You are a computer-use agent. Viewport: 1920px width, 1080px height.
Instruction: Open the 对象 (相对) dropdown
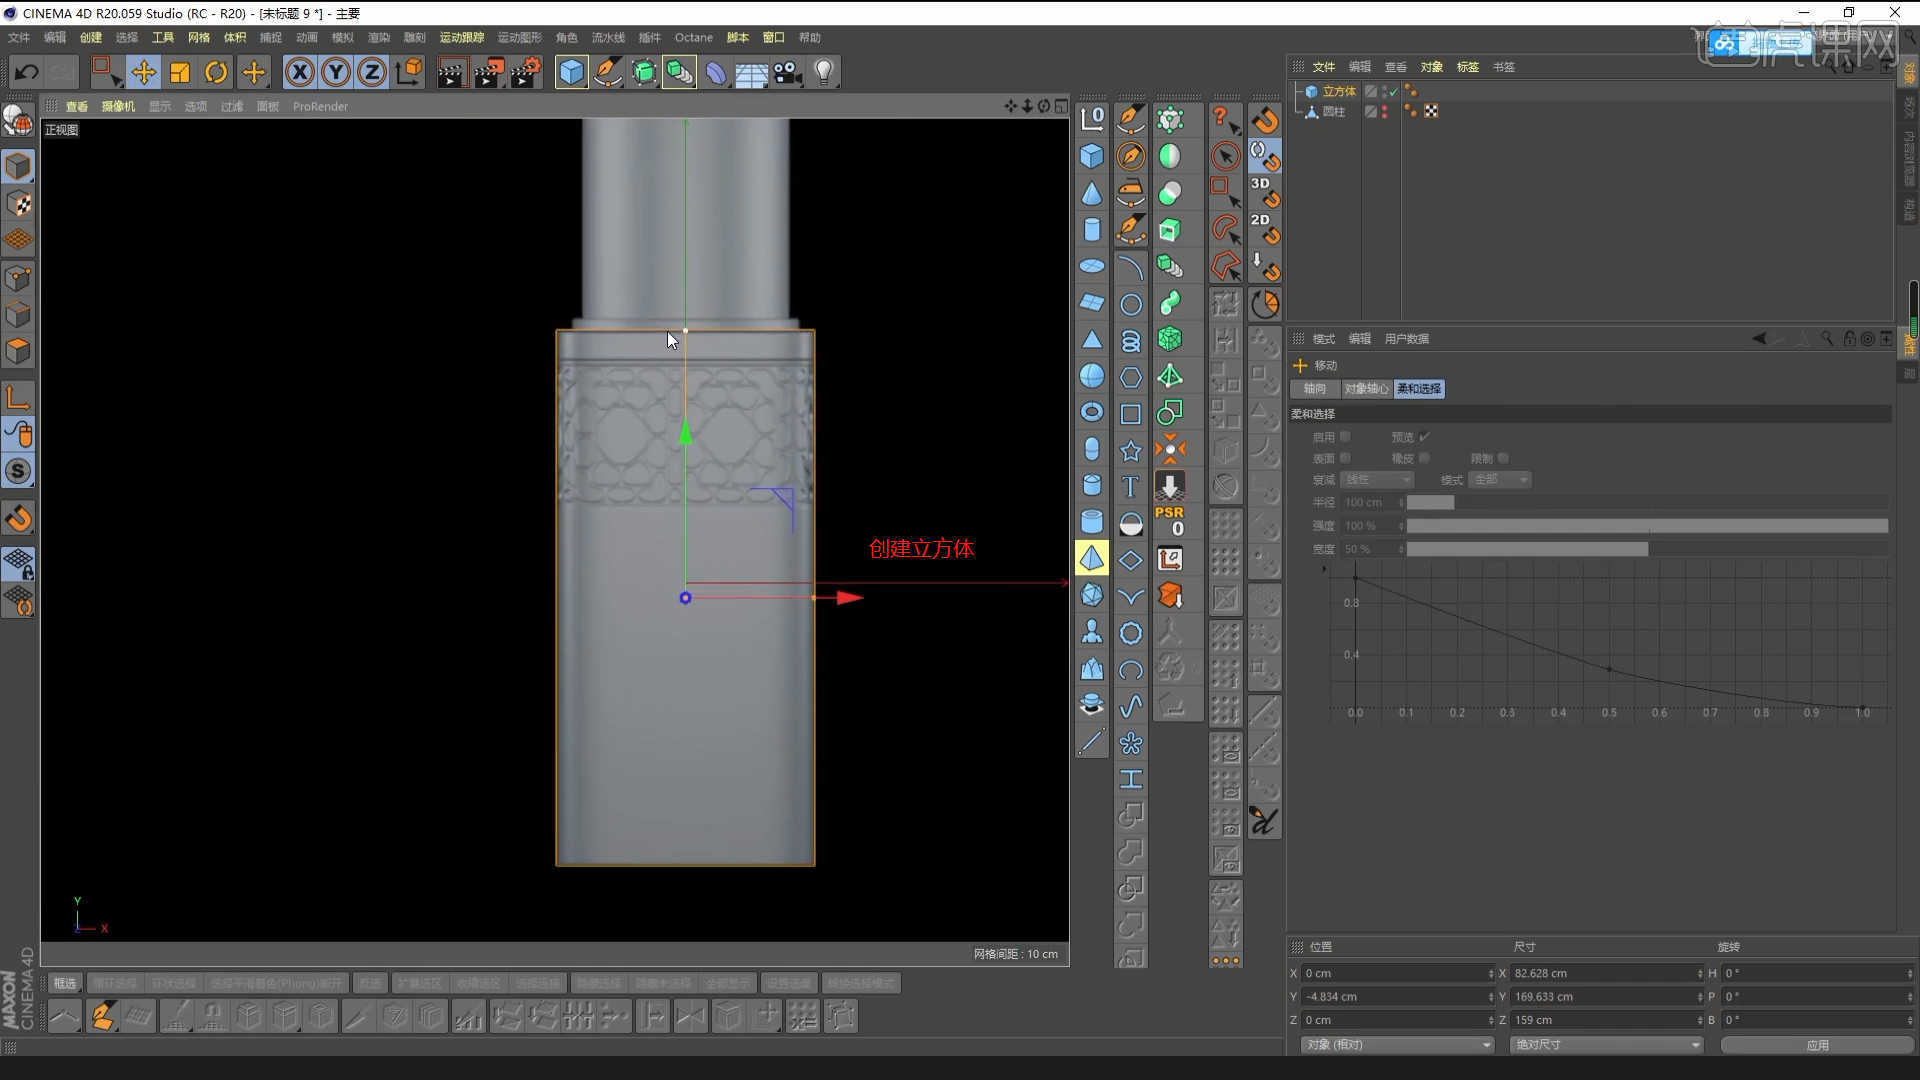pyautogui.click(x=1397, y=1044)
